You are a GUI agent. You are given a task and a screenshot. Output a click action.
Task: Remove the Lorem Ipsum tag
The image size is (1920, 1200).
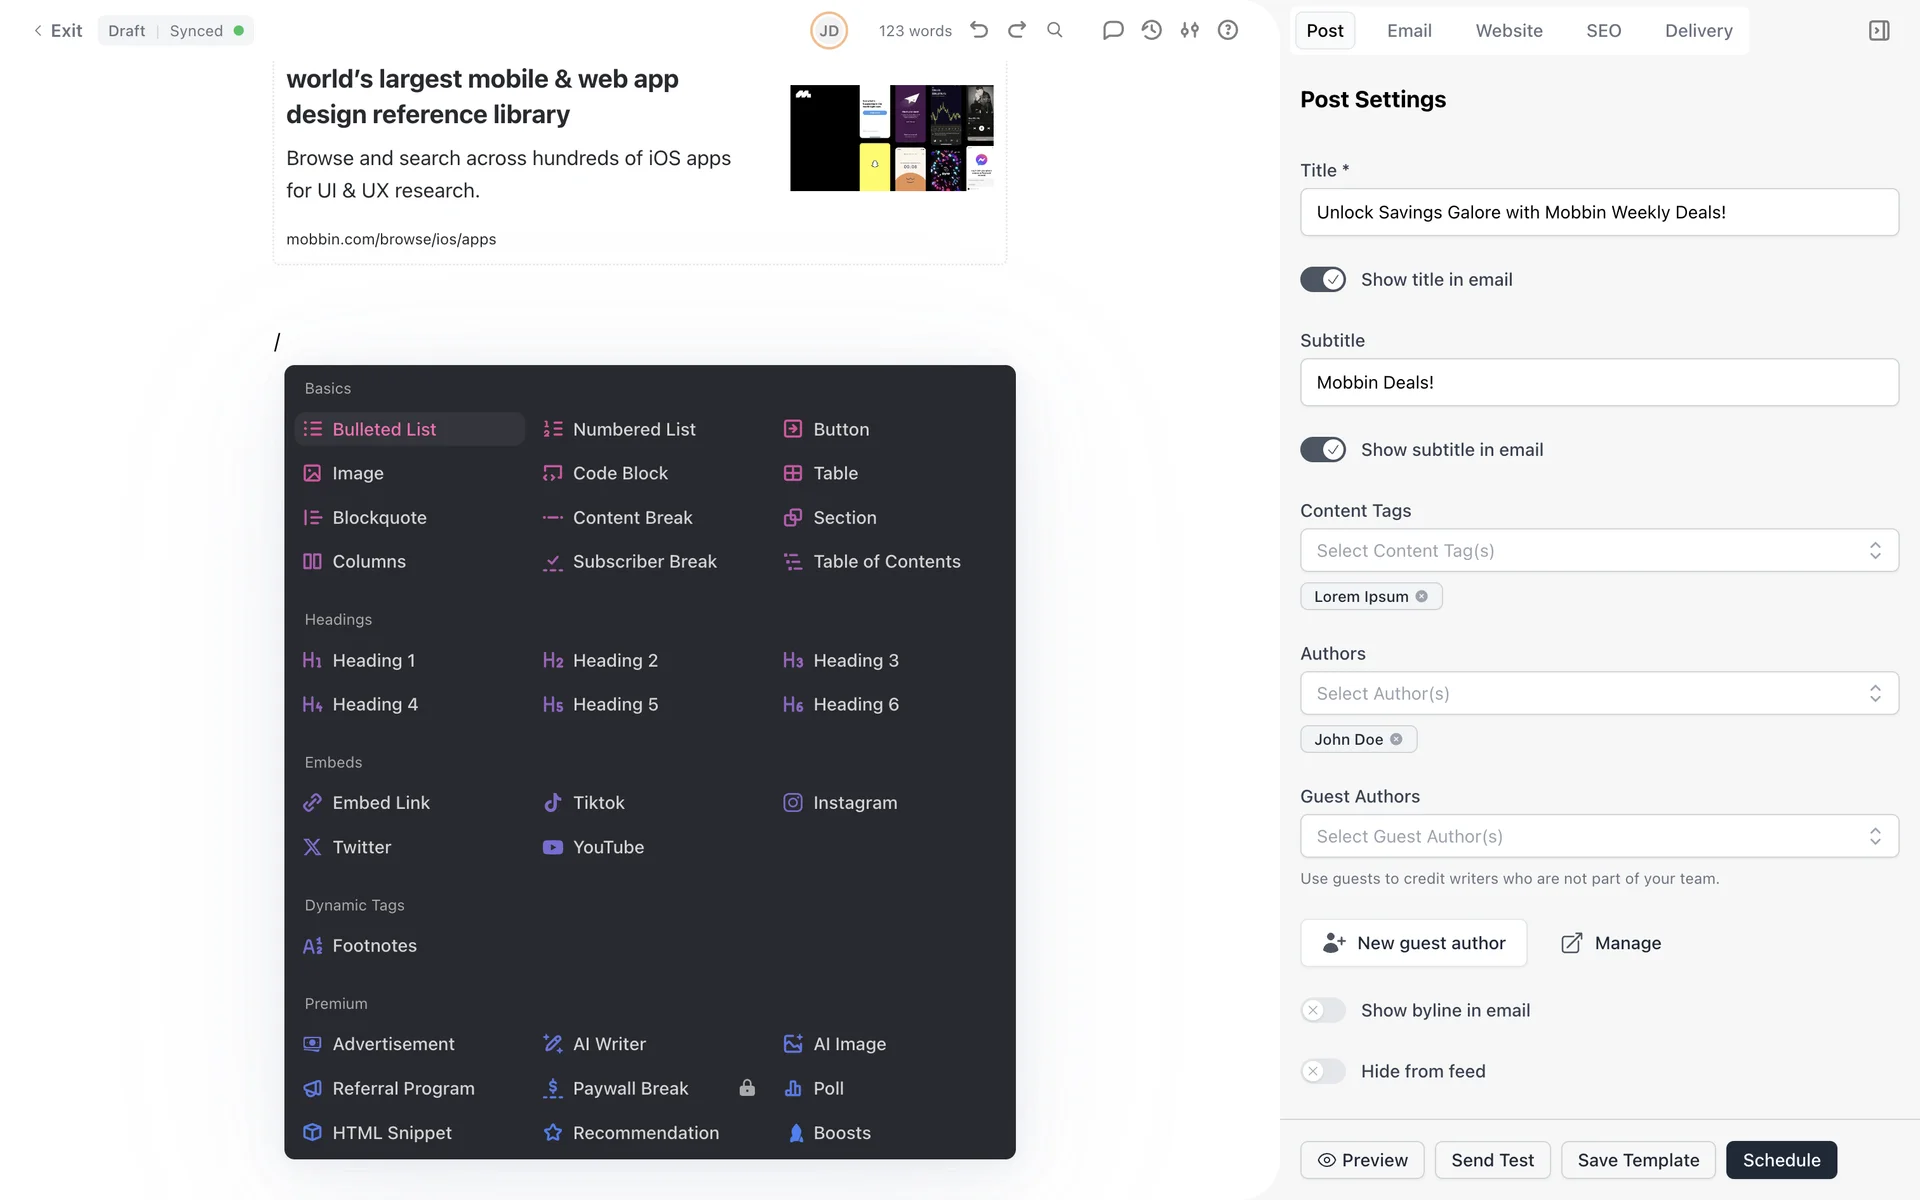click(x=1422, y=596)
